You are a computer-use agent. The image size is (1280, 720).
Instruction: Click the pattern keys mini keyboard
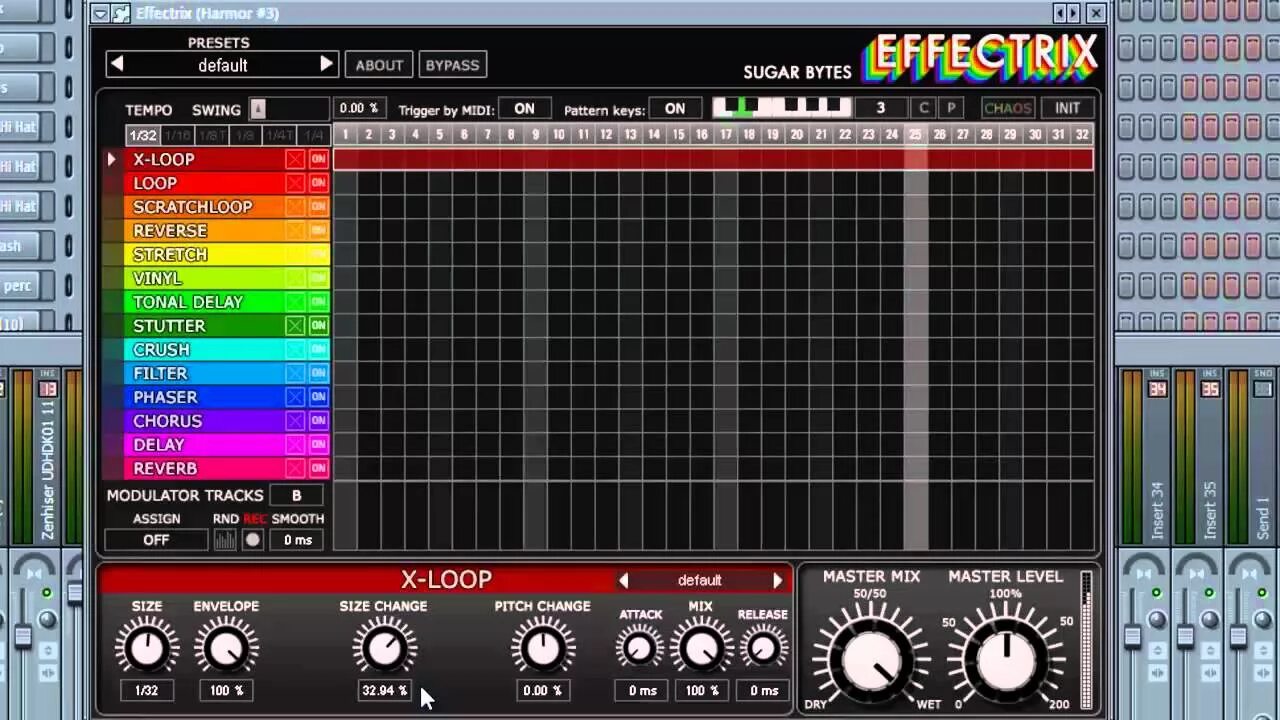click(782, 108)
